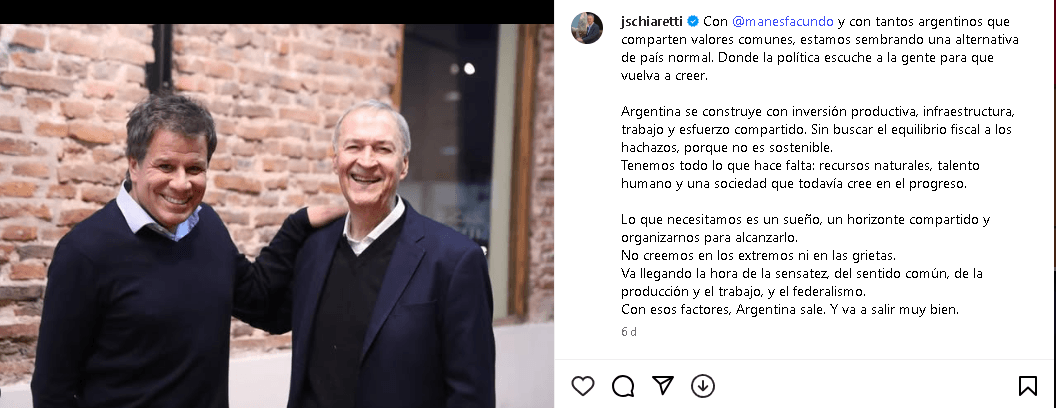The height and width of the screenshot is (408, 1056).
Task: Click the circled download arrow icon
Action: (x=702, y=386)
